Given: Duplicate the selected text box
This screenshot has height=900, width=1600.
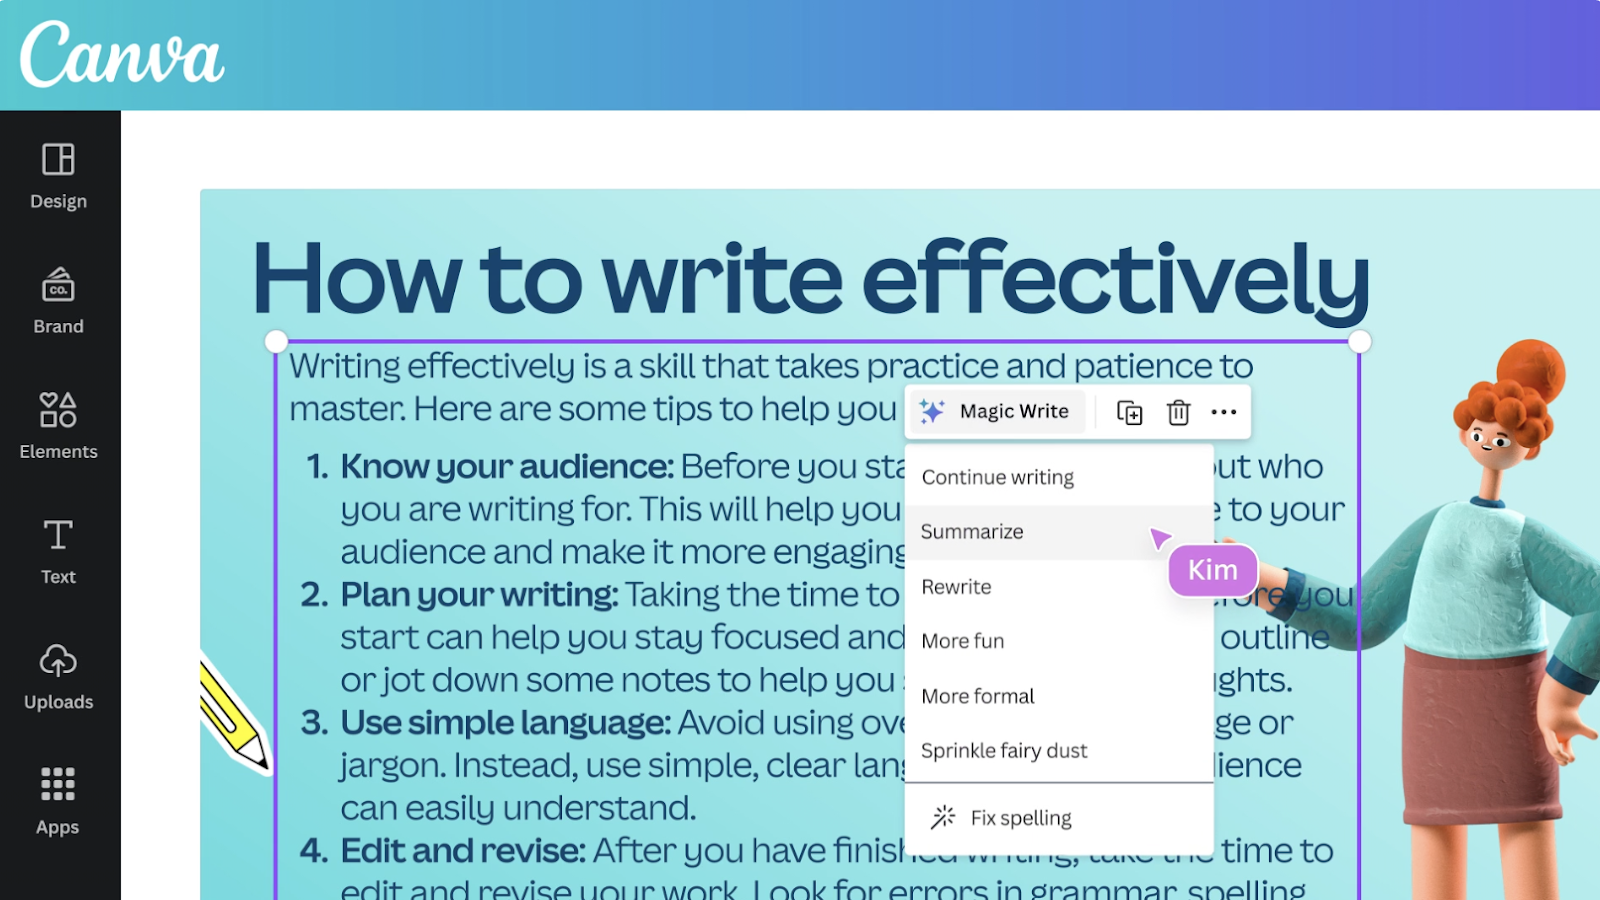Looking at the screenshot, I should tap(1129, 412).
